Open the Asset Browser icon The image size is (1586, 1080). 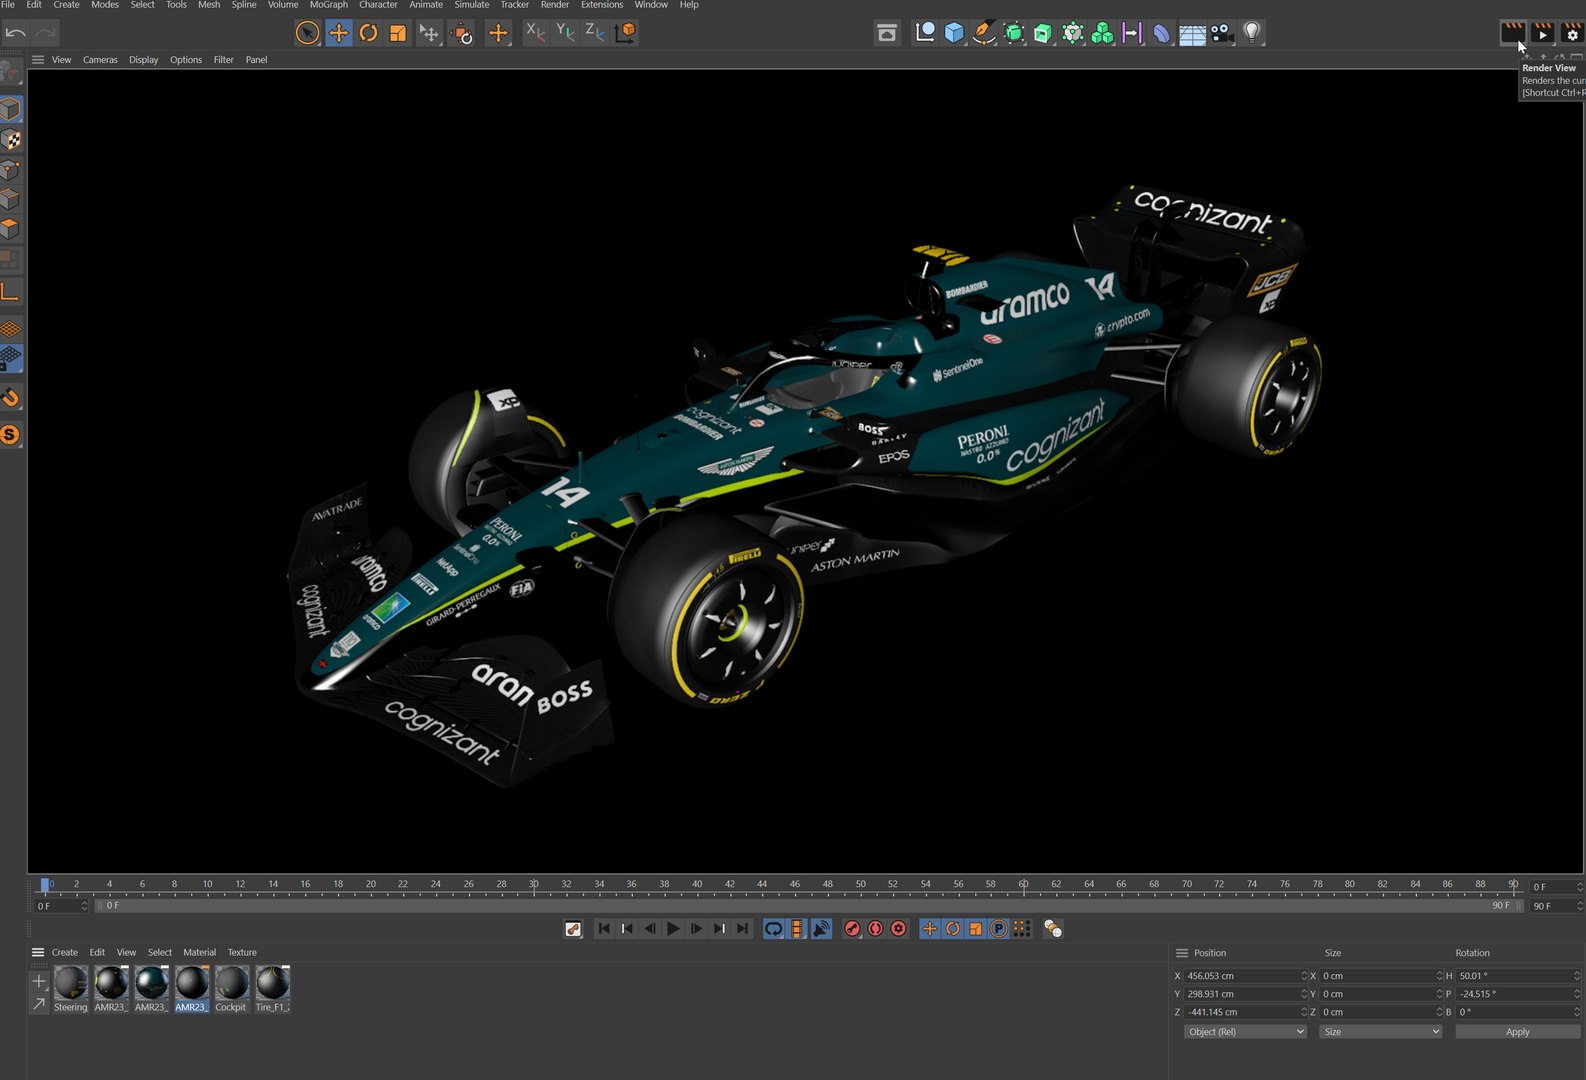pos(887,33)
